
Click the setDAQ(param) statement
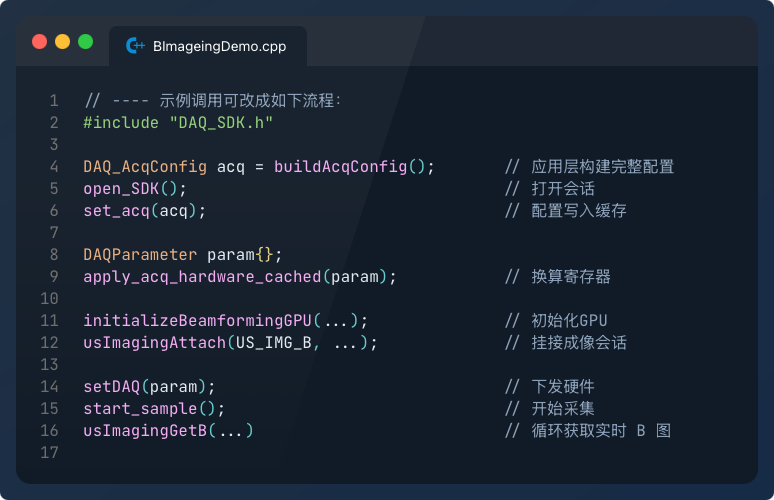coord(149,386)
